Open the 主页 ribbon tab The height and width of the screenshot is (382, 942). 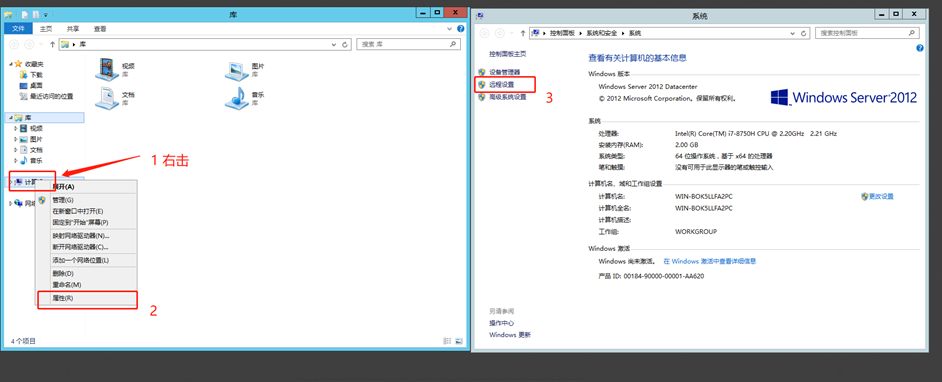pyautogui.click(x=46, y=28)
